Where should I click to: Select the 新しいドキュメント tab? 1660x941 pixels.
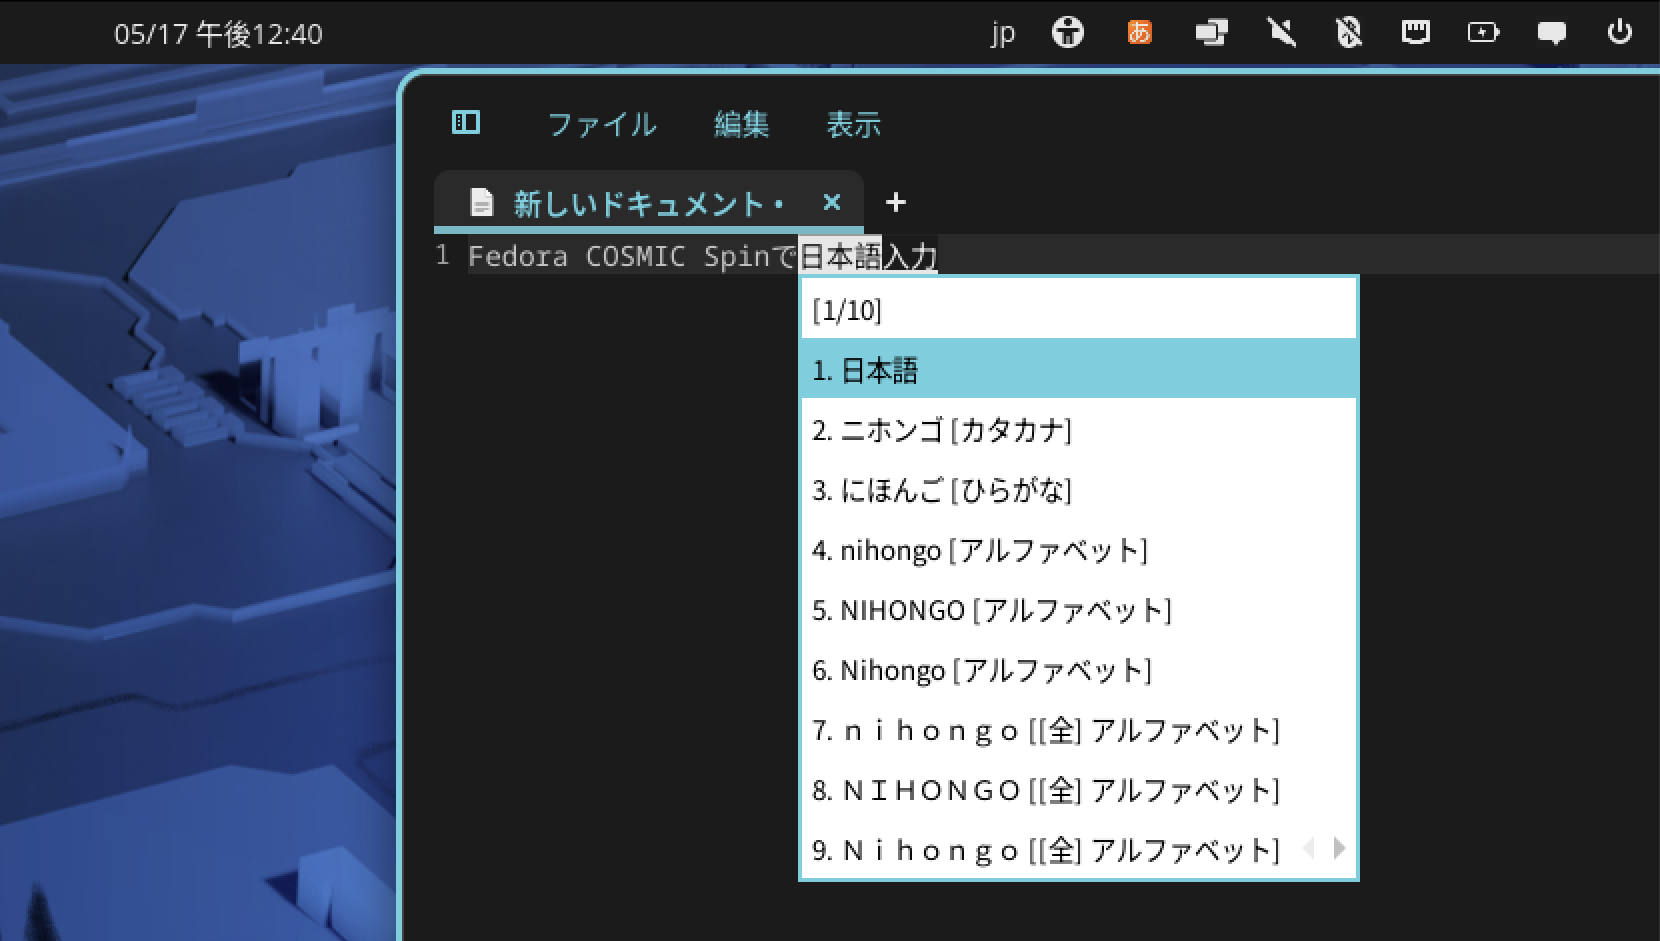click(648, 203)
